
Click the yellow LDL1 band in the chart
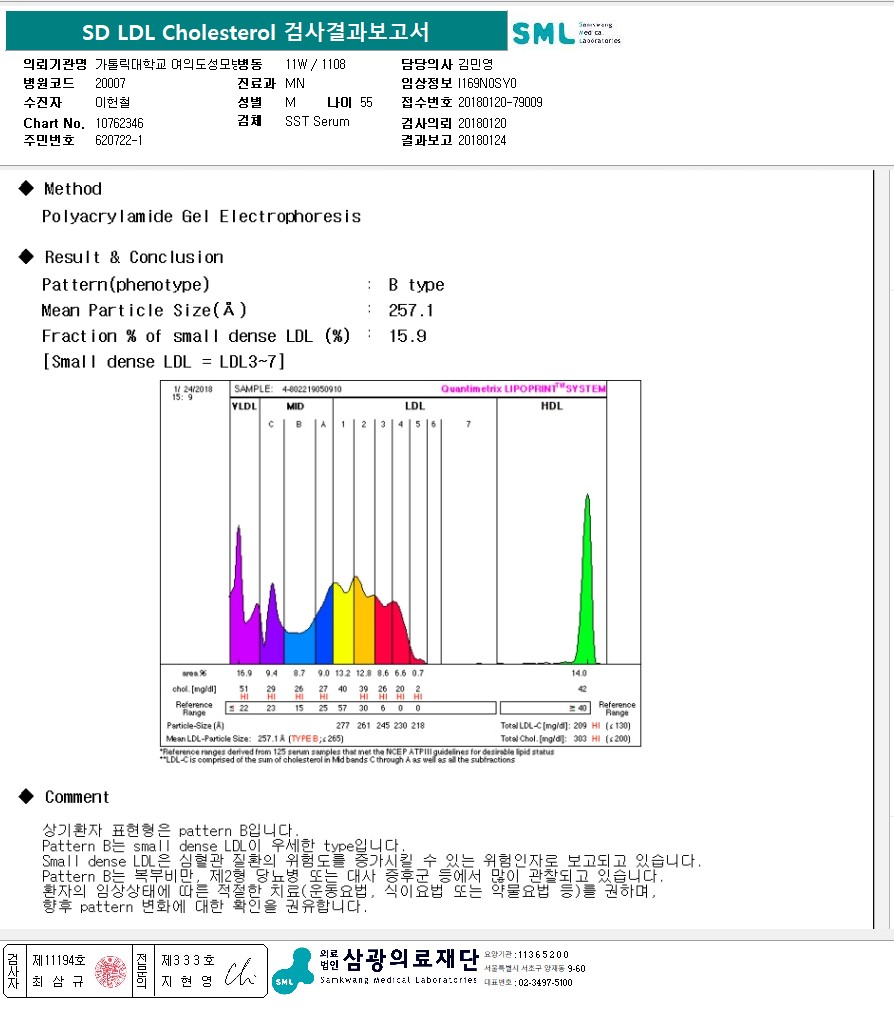pyautogui.click(x=343, y=624)
